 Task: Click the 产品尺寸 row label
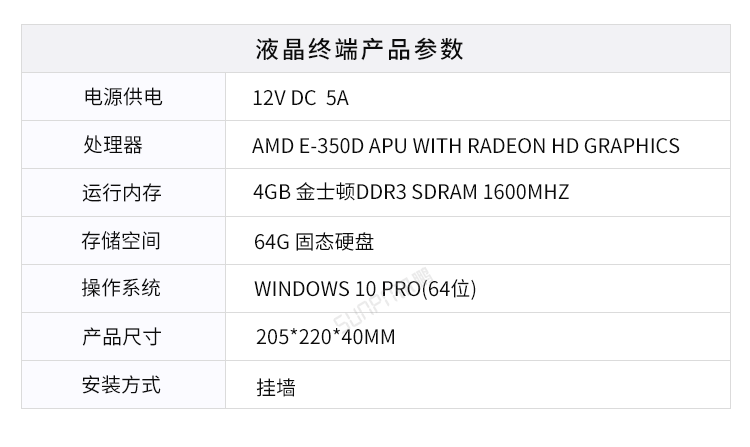[x=121, y=337]
